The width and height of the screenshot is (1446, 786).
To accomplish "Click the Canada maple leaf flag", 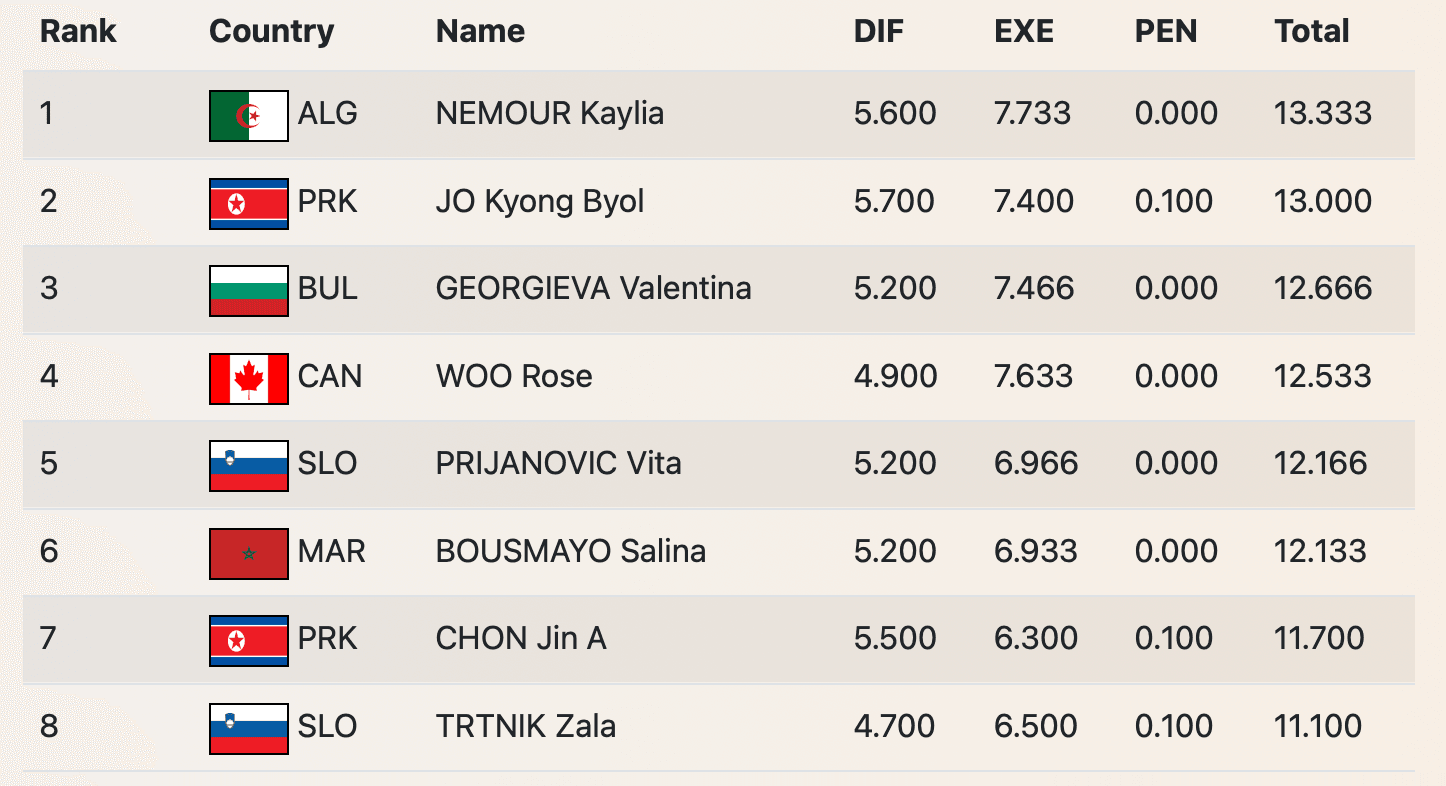I will (249, 378).
